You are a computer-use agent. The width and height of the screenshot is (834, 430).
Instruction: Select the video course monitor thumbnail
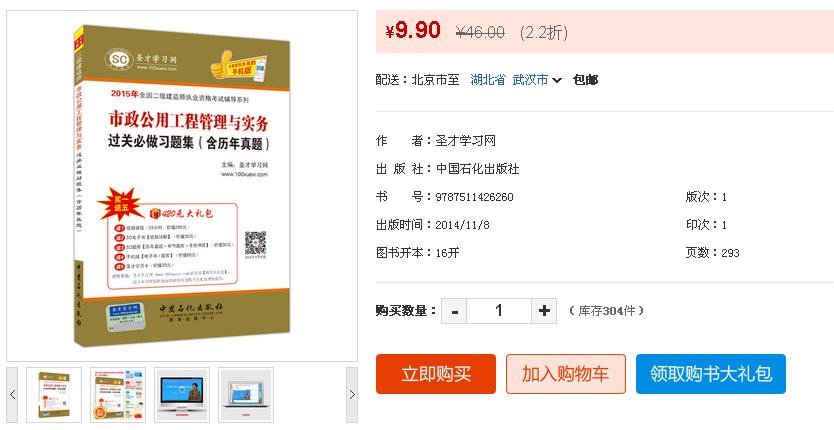[x=182, y=395]
